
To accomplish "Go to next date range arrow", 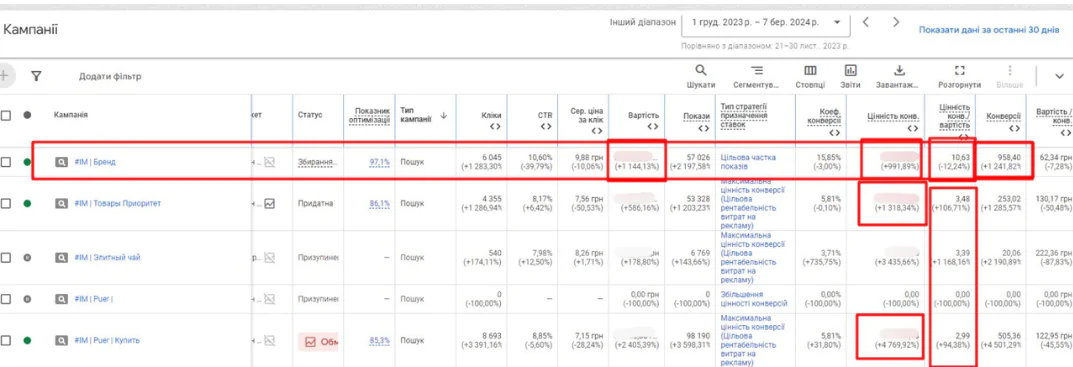I will click(x=896, y=22).
